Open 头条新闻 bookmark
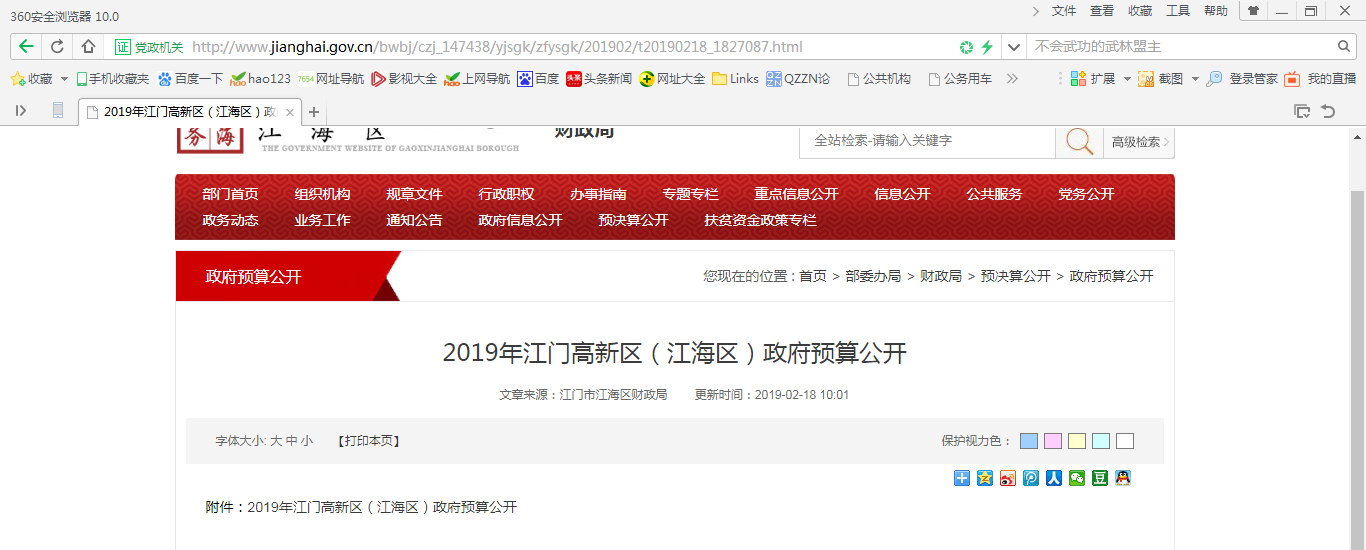Image resolution: width=1366 pixels, height=550 pixels. (x=599, y=79)
